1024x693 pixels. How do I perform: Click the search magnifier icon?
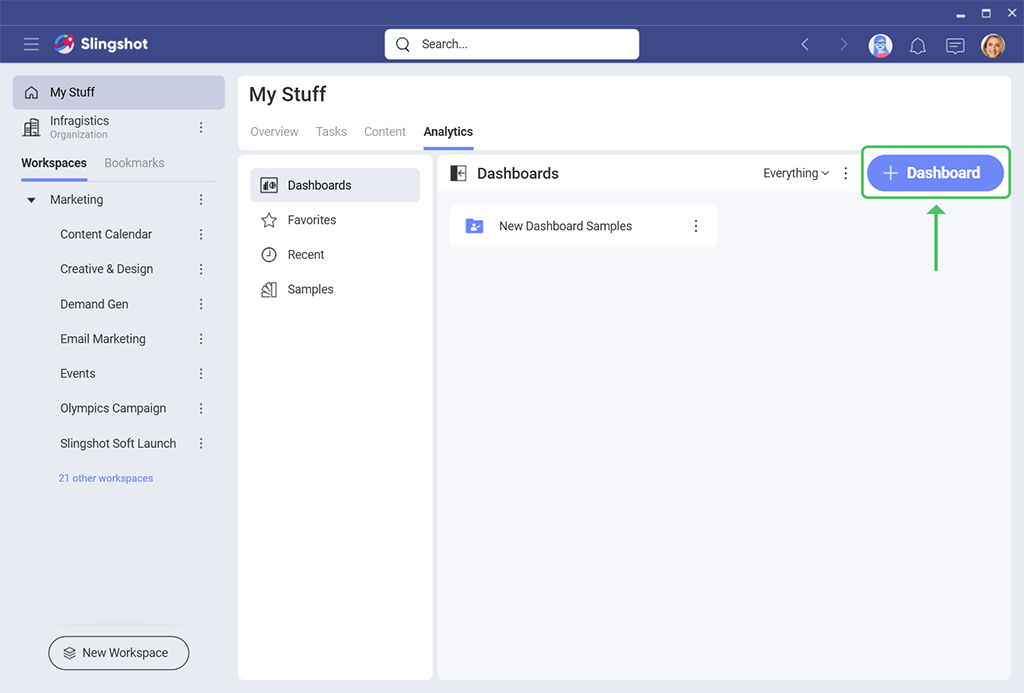(x=403, y=44)
